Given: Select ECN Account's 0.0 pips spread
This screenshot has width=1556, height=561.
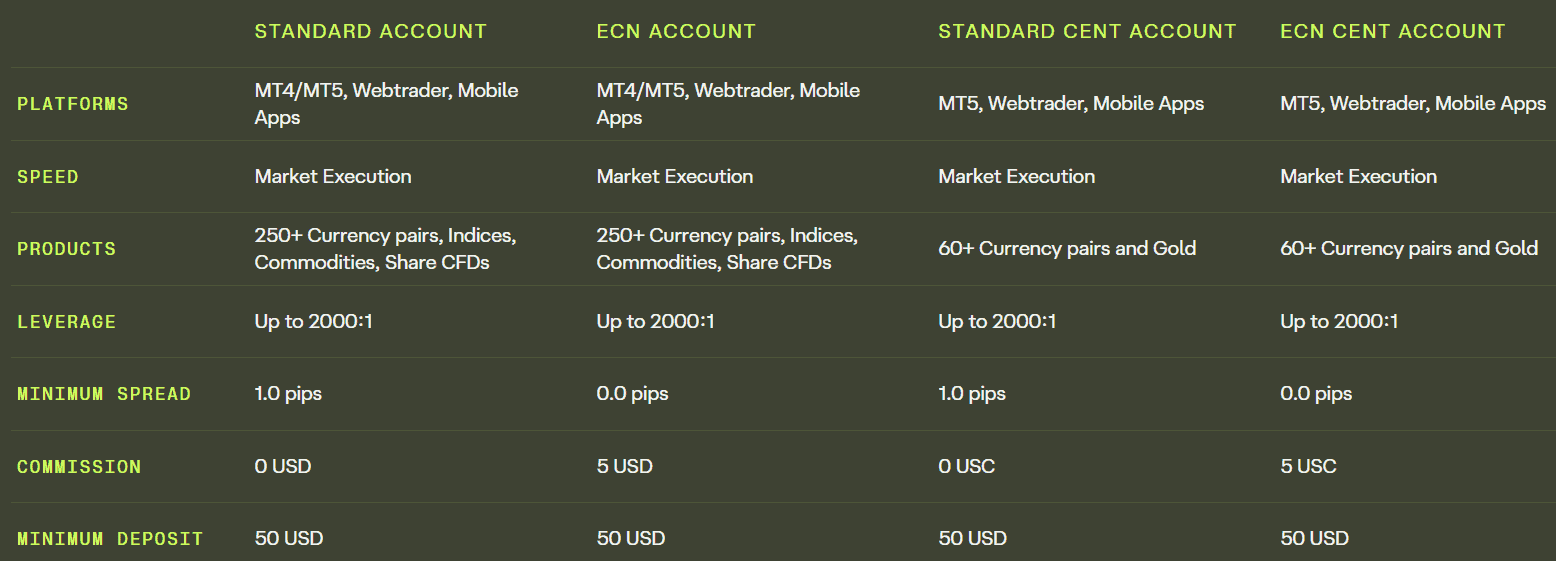Looking at the screenshot, I should tap(632, 394).
